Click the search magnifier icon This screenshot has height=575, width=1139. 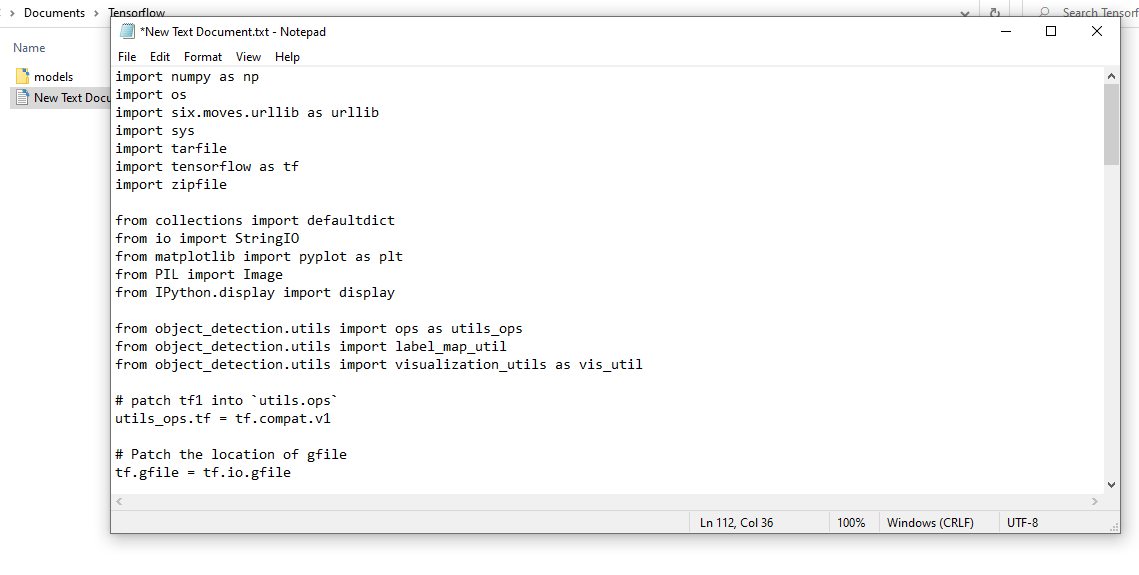[1044, 12]
